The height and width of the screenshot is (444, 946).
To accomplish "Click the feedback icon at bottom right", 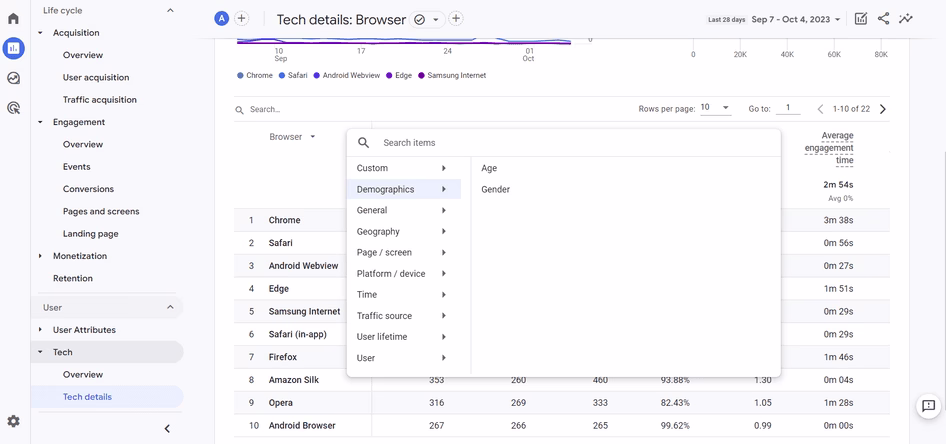I will pyautogui.click(x=928, y=406).
